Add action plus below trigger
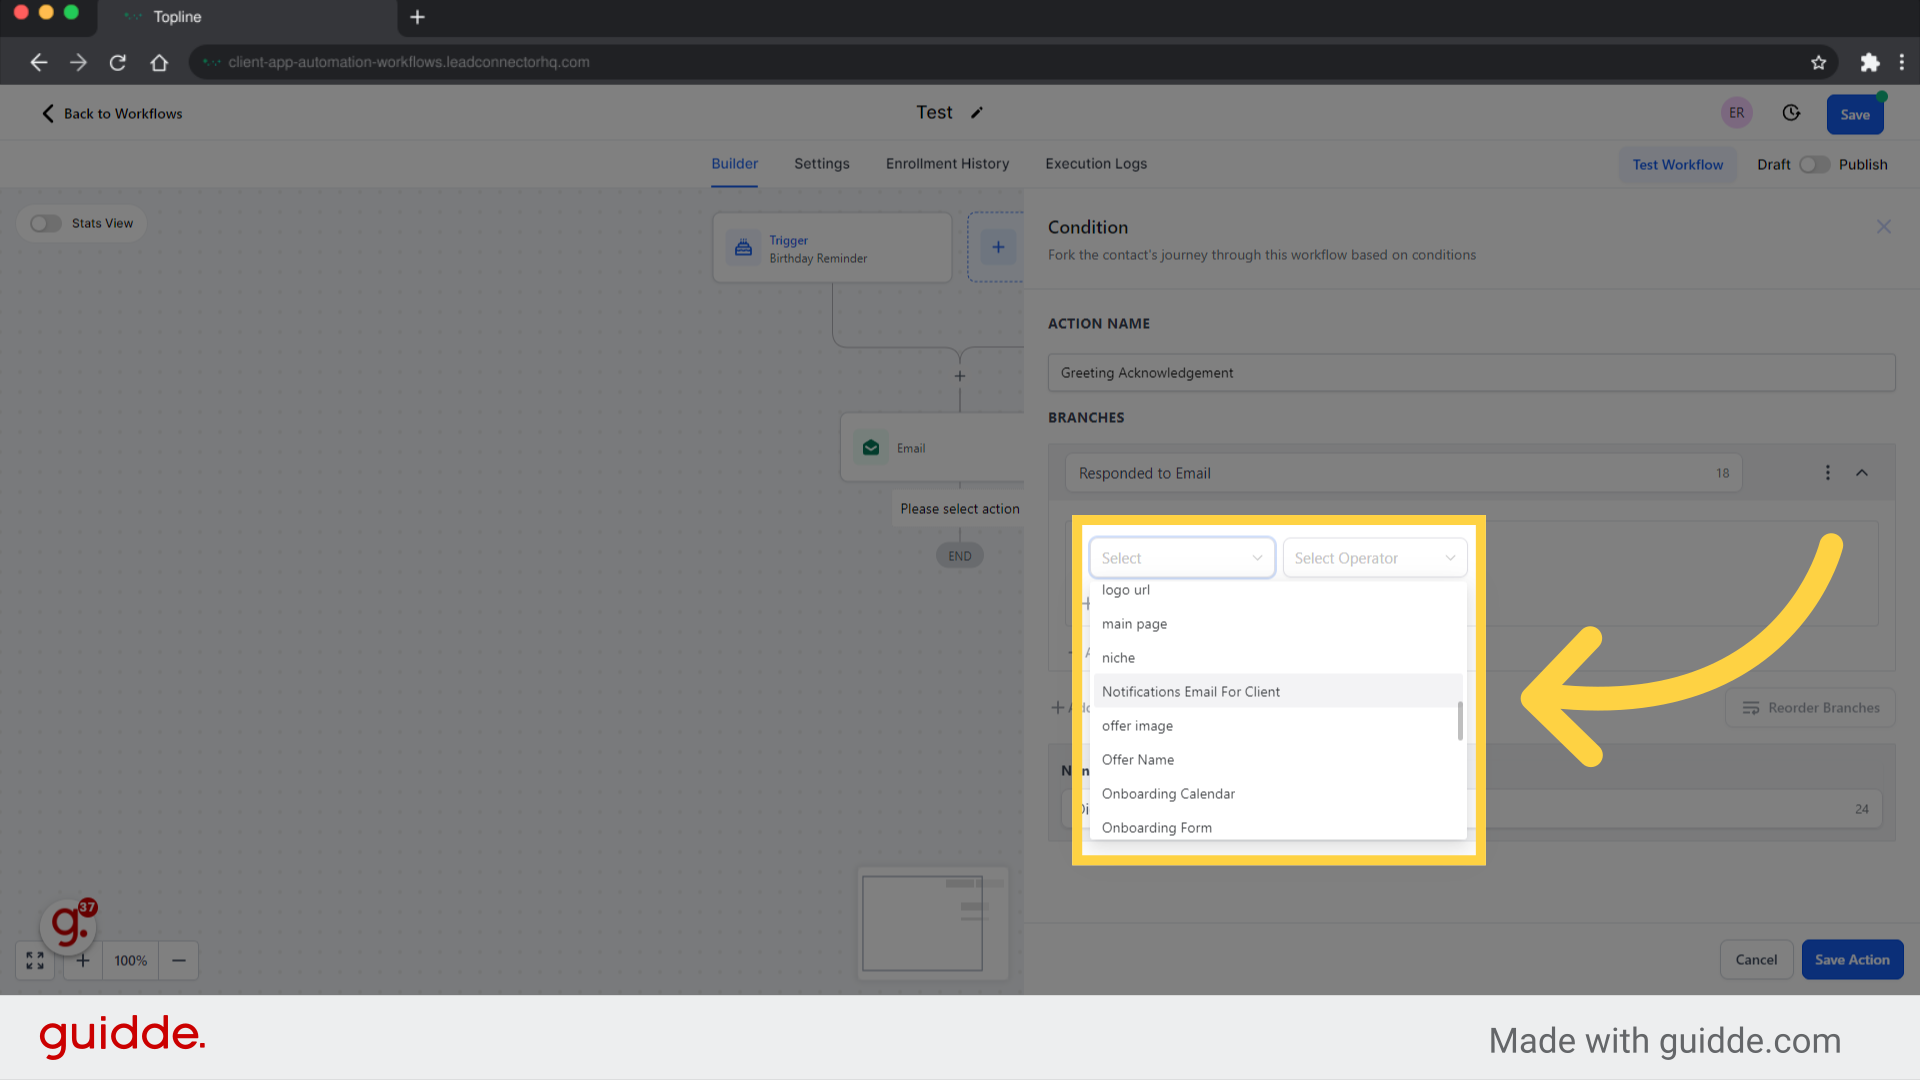The width and height of the screenshot is (1920, 1080). (960, 376)
